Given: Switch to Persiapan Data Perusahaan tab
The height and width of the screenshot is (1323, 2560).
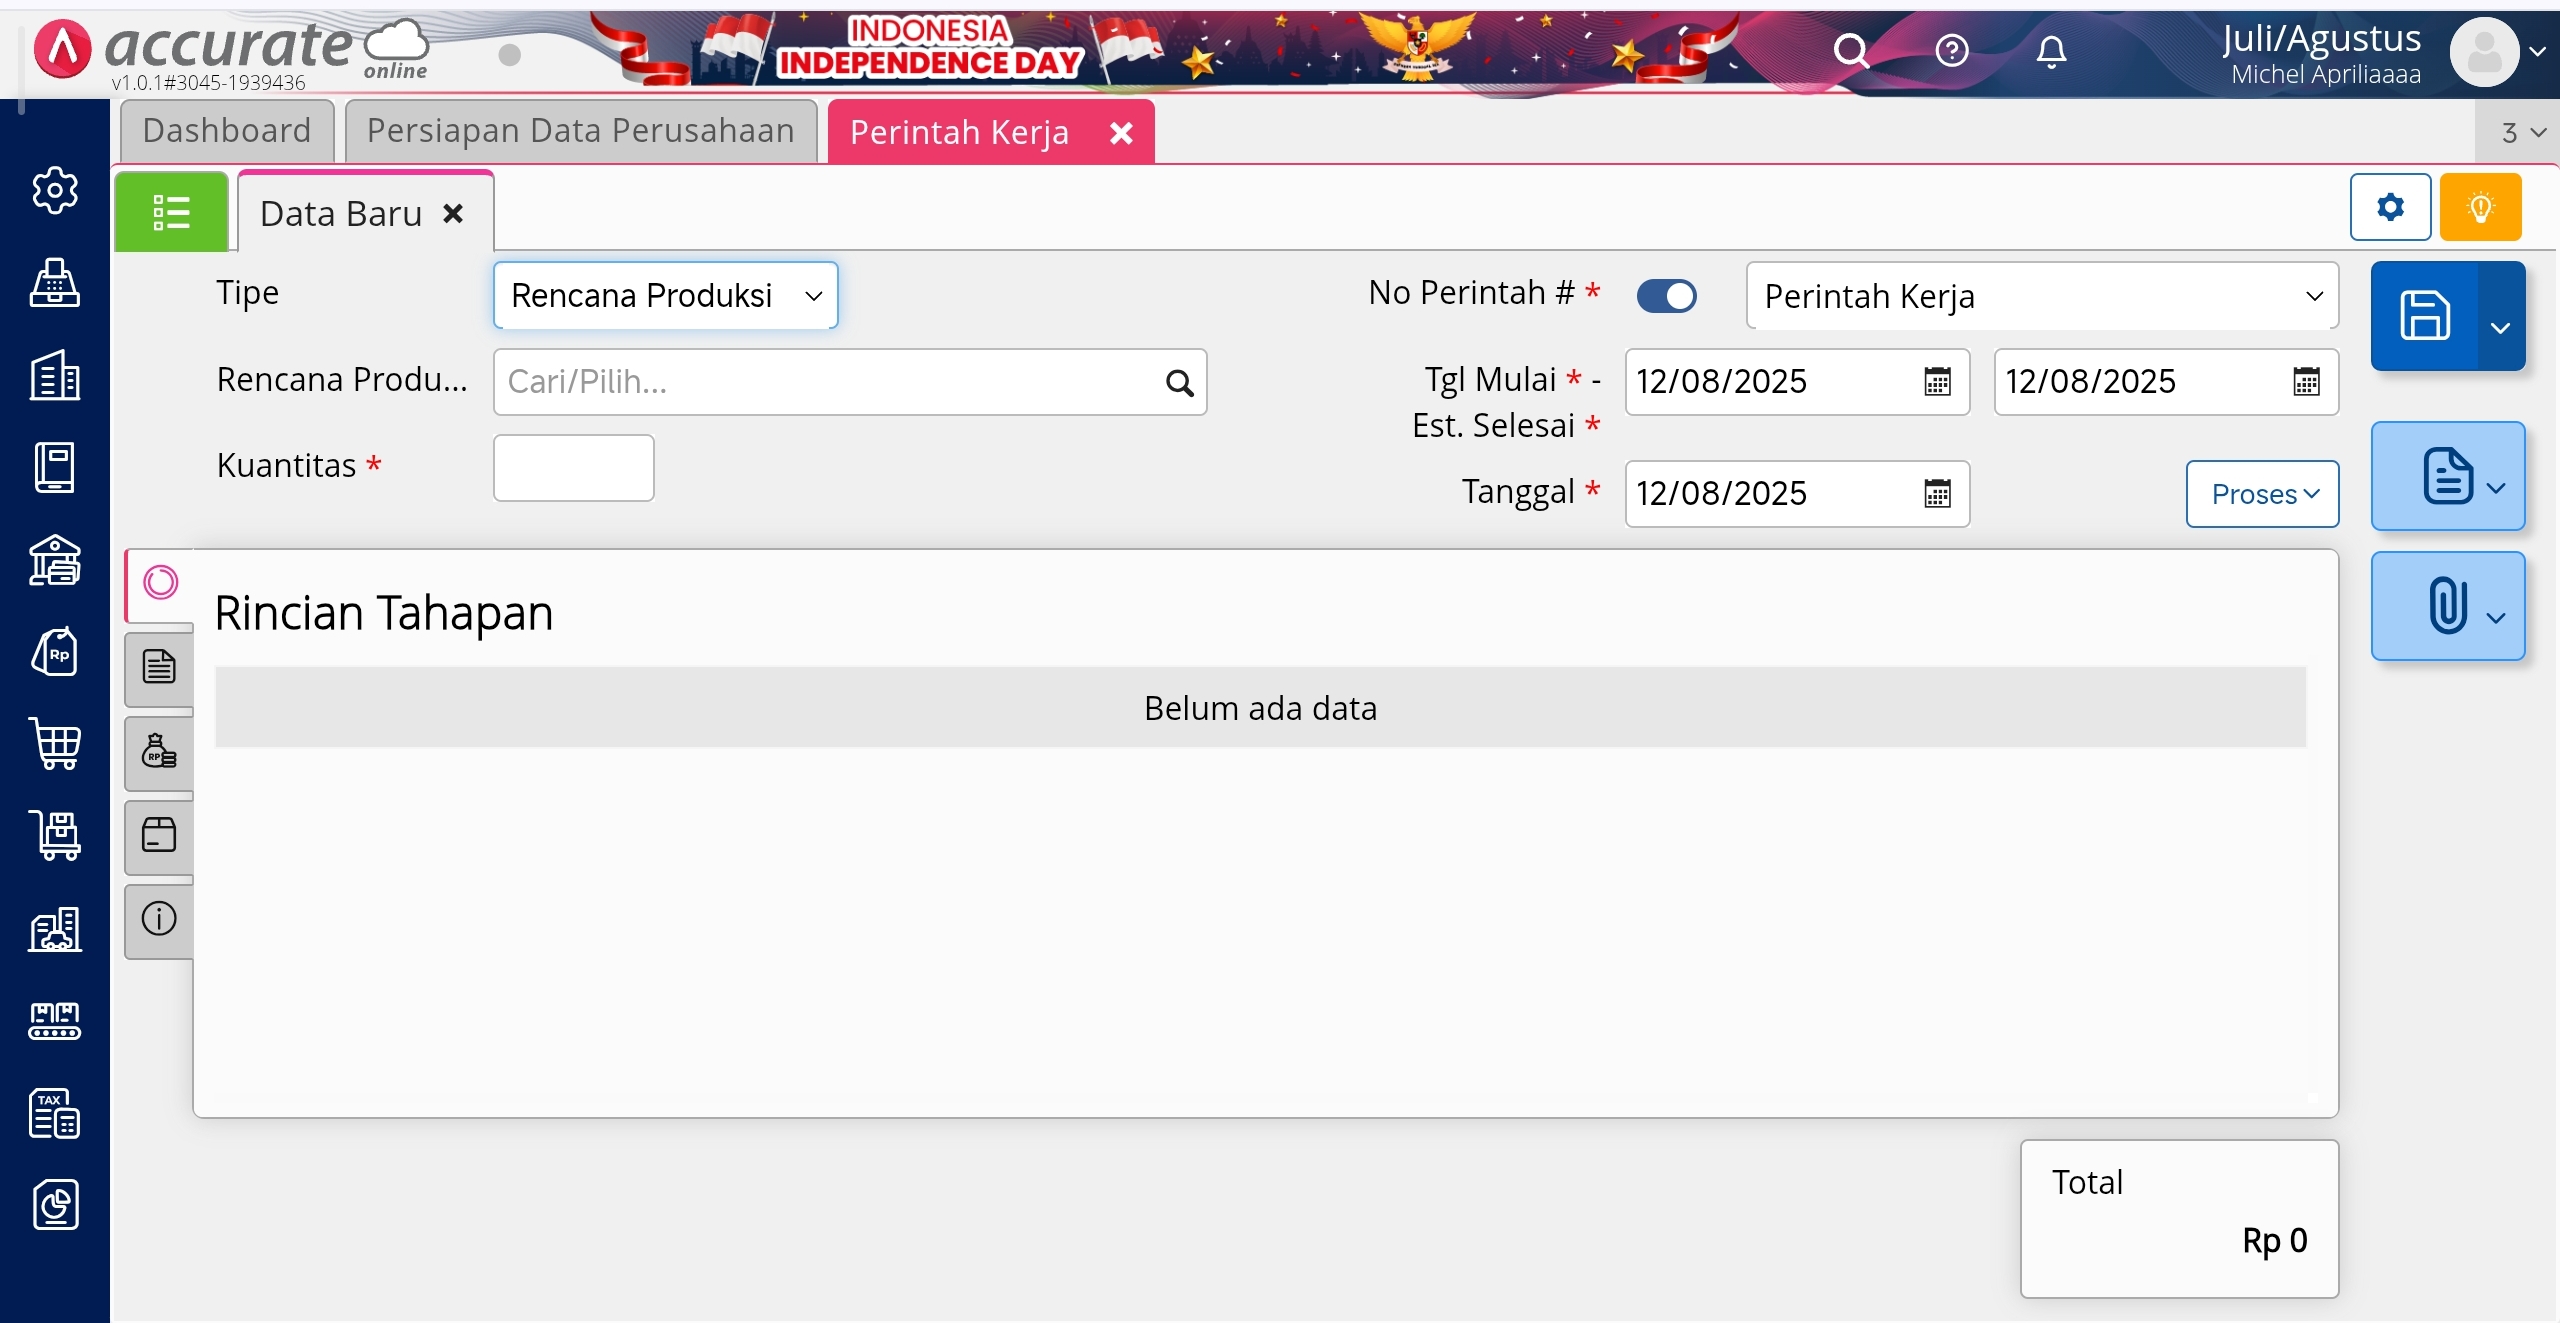Looking at the screenshot, I should [580, 131].
